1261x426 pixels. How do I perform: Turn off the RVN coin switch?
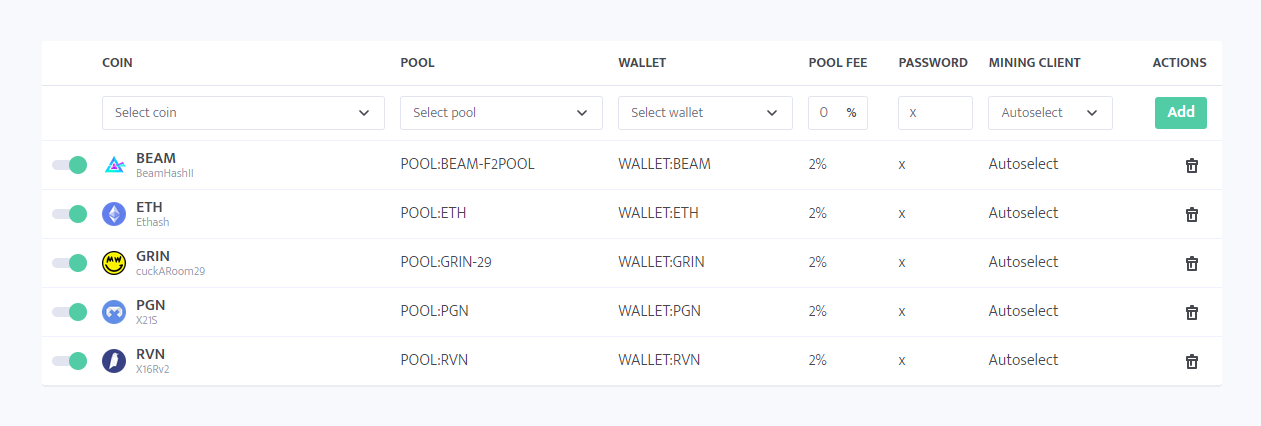click(x=70, y=361)
